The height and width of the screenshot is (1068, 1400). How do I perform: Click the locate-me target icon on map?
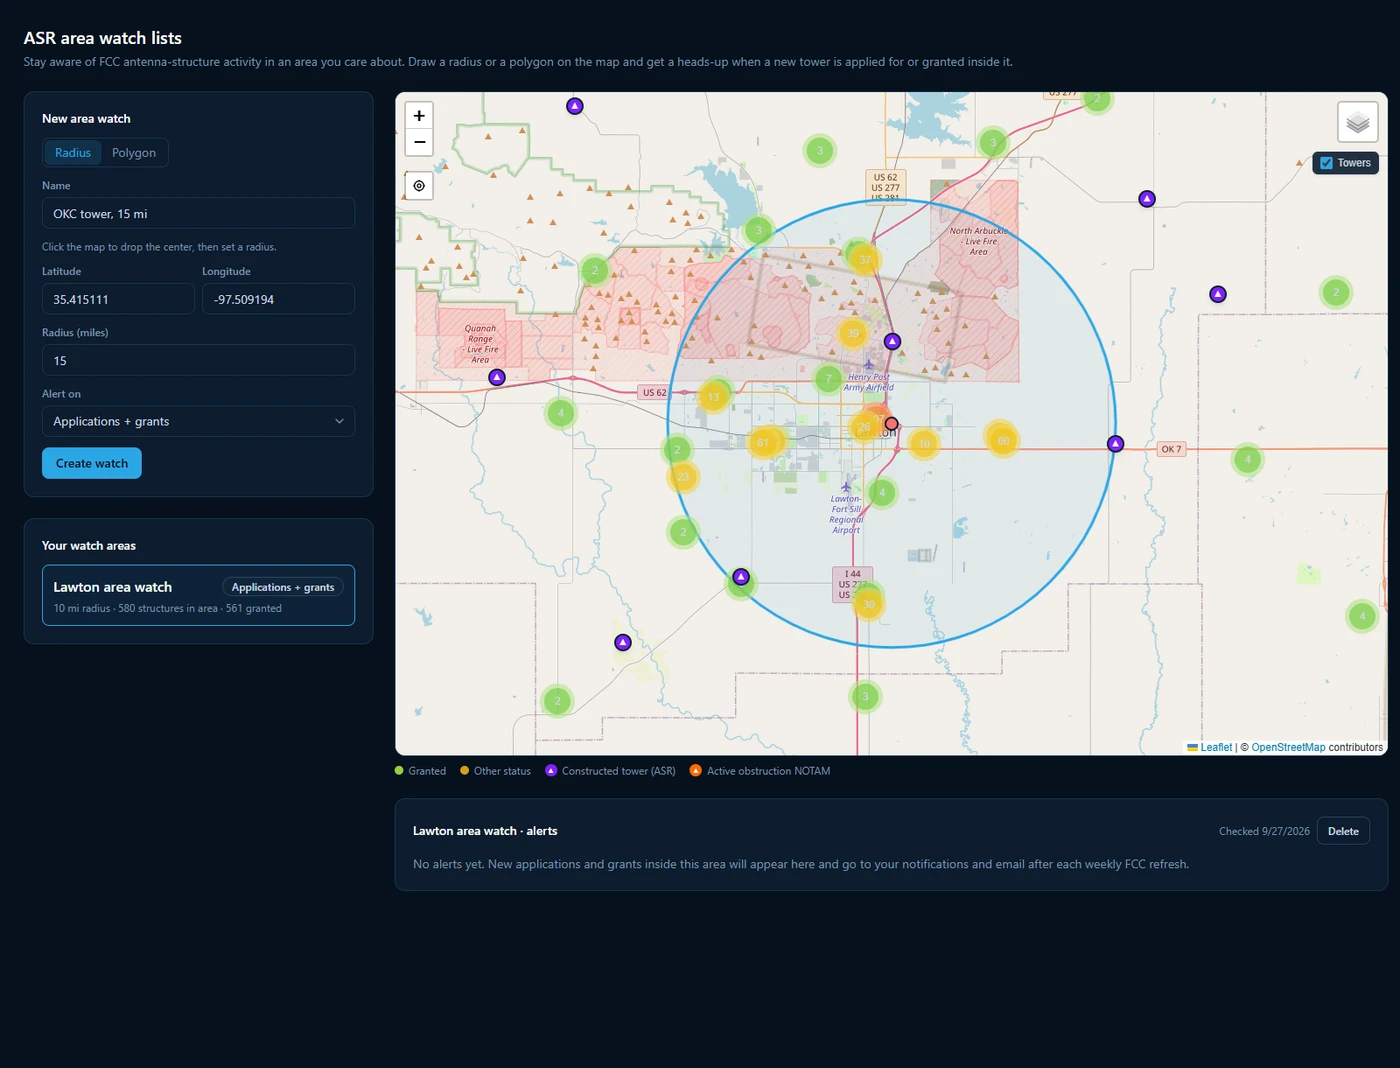click(419, 186)
